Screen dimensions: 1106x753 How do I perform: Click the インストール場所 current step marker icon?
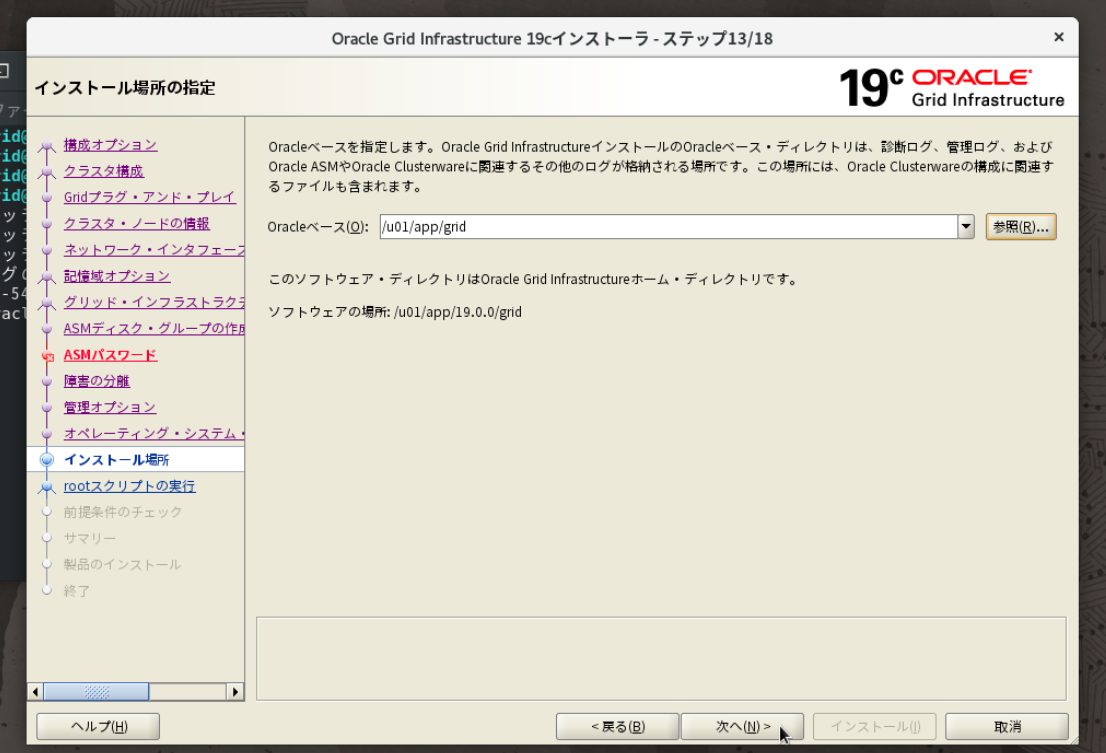(47, 460)
